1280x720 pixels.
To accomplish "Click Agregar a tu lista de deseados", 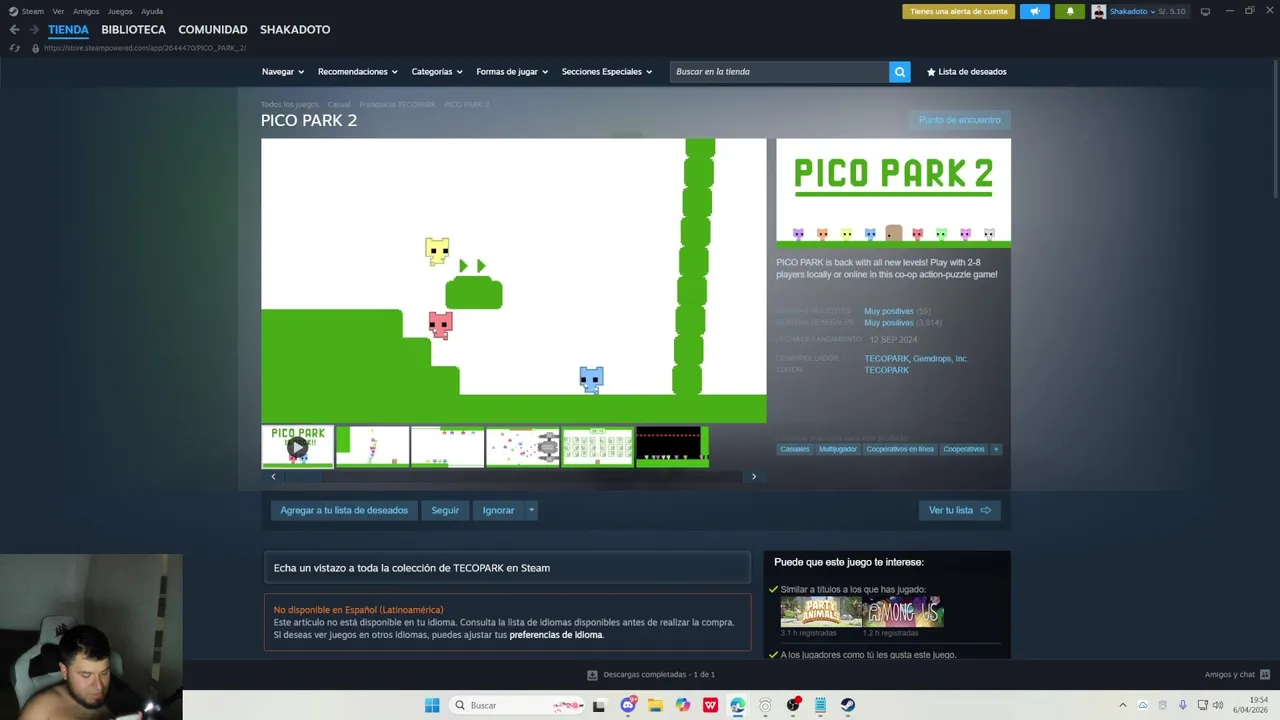I will pyautogui.click(x=344, y=510).
